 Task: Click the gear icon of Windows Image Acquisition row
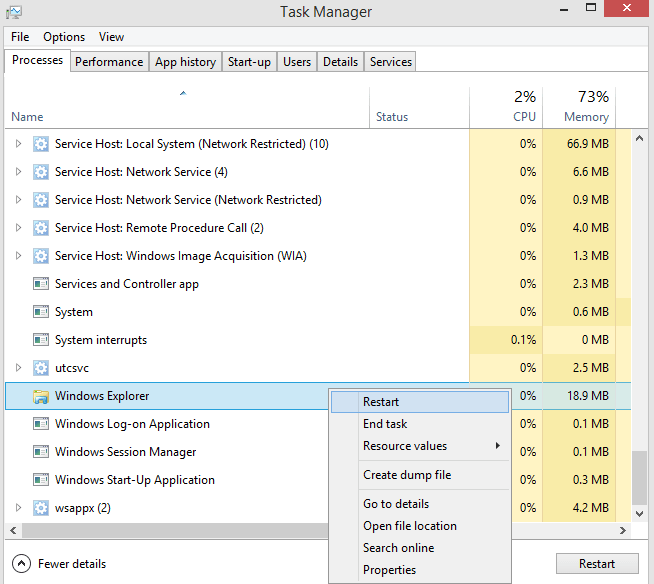pyautogui.click(x=41, y=256)
